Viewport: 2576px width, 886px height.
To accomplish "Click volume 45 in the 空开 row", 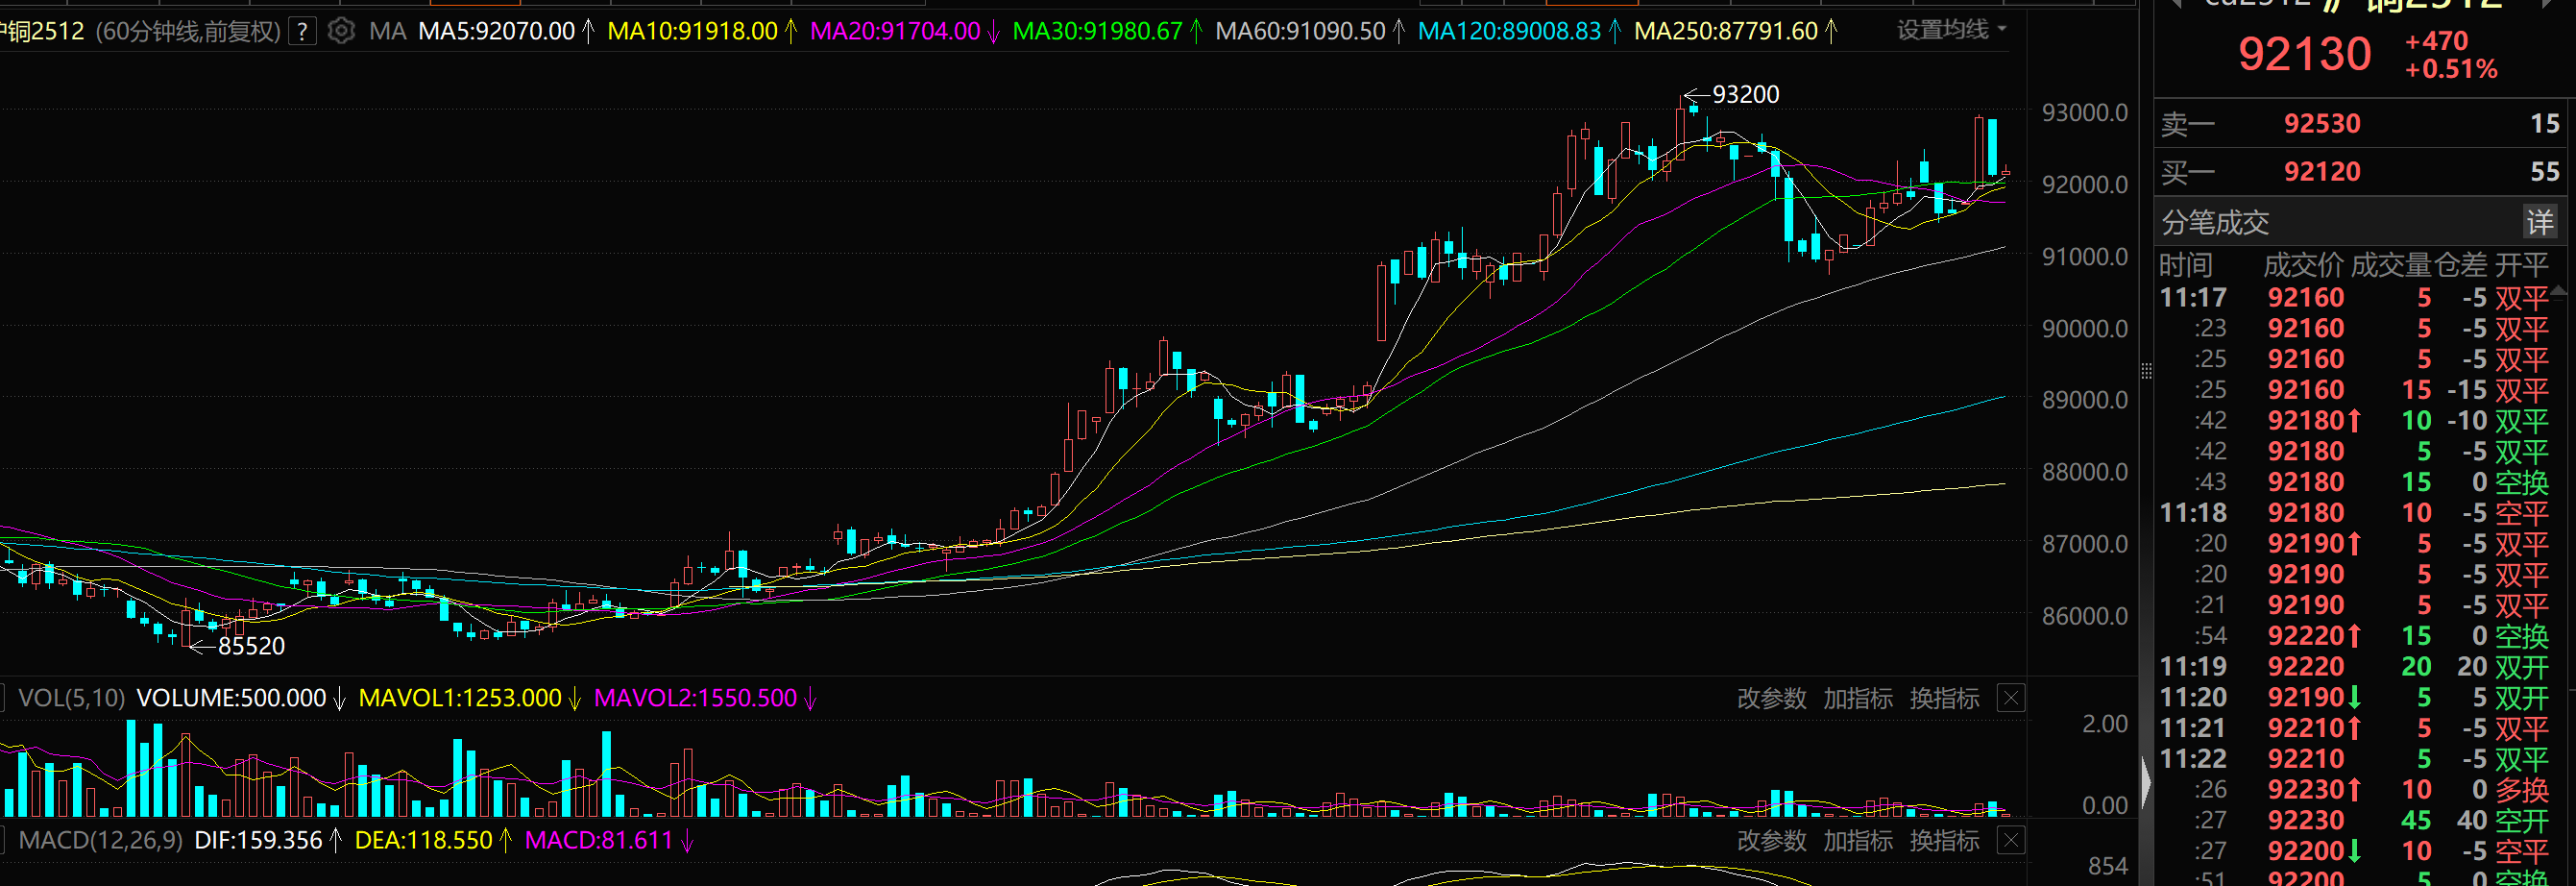I will 2416,820.
